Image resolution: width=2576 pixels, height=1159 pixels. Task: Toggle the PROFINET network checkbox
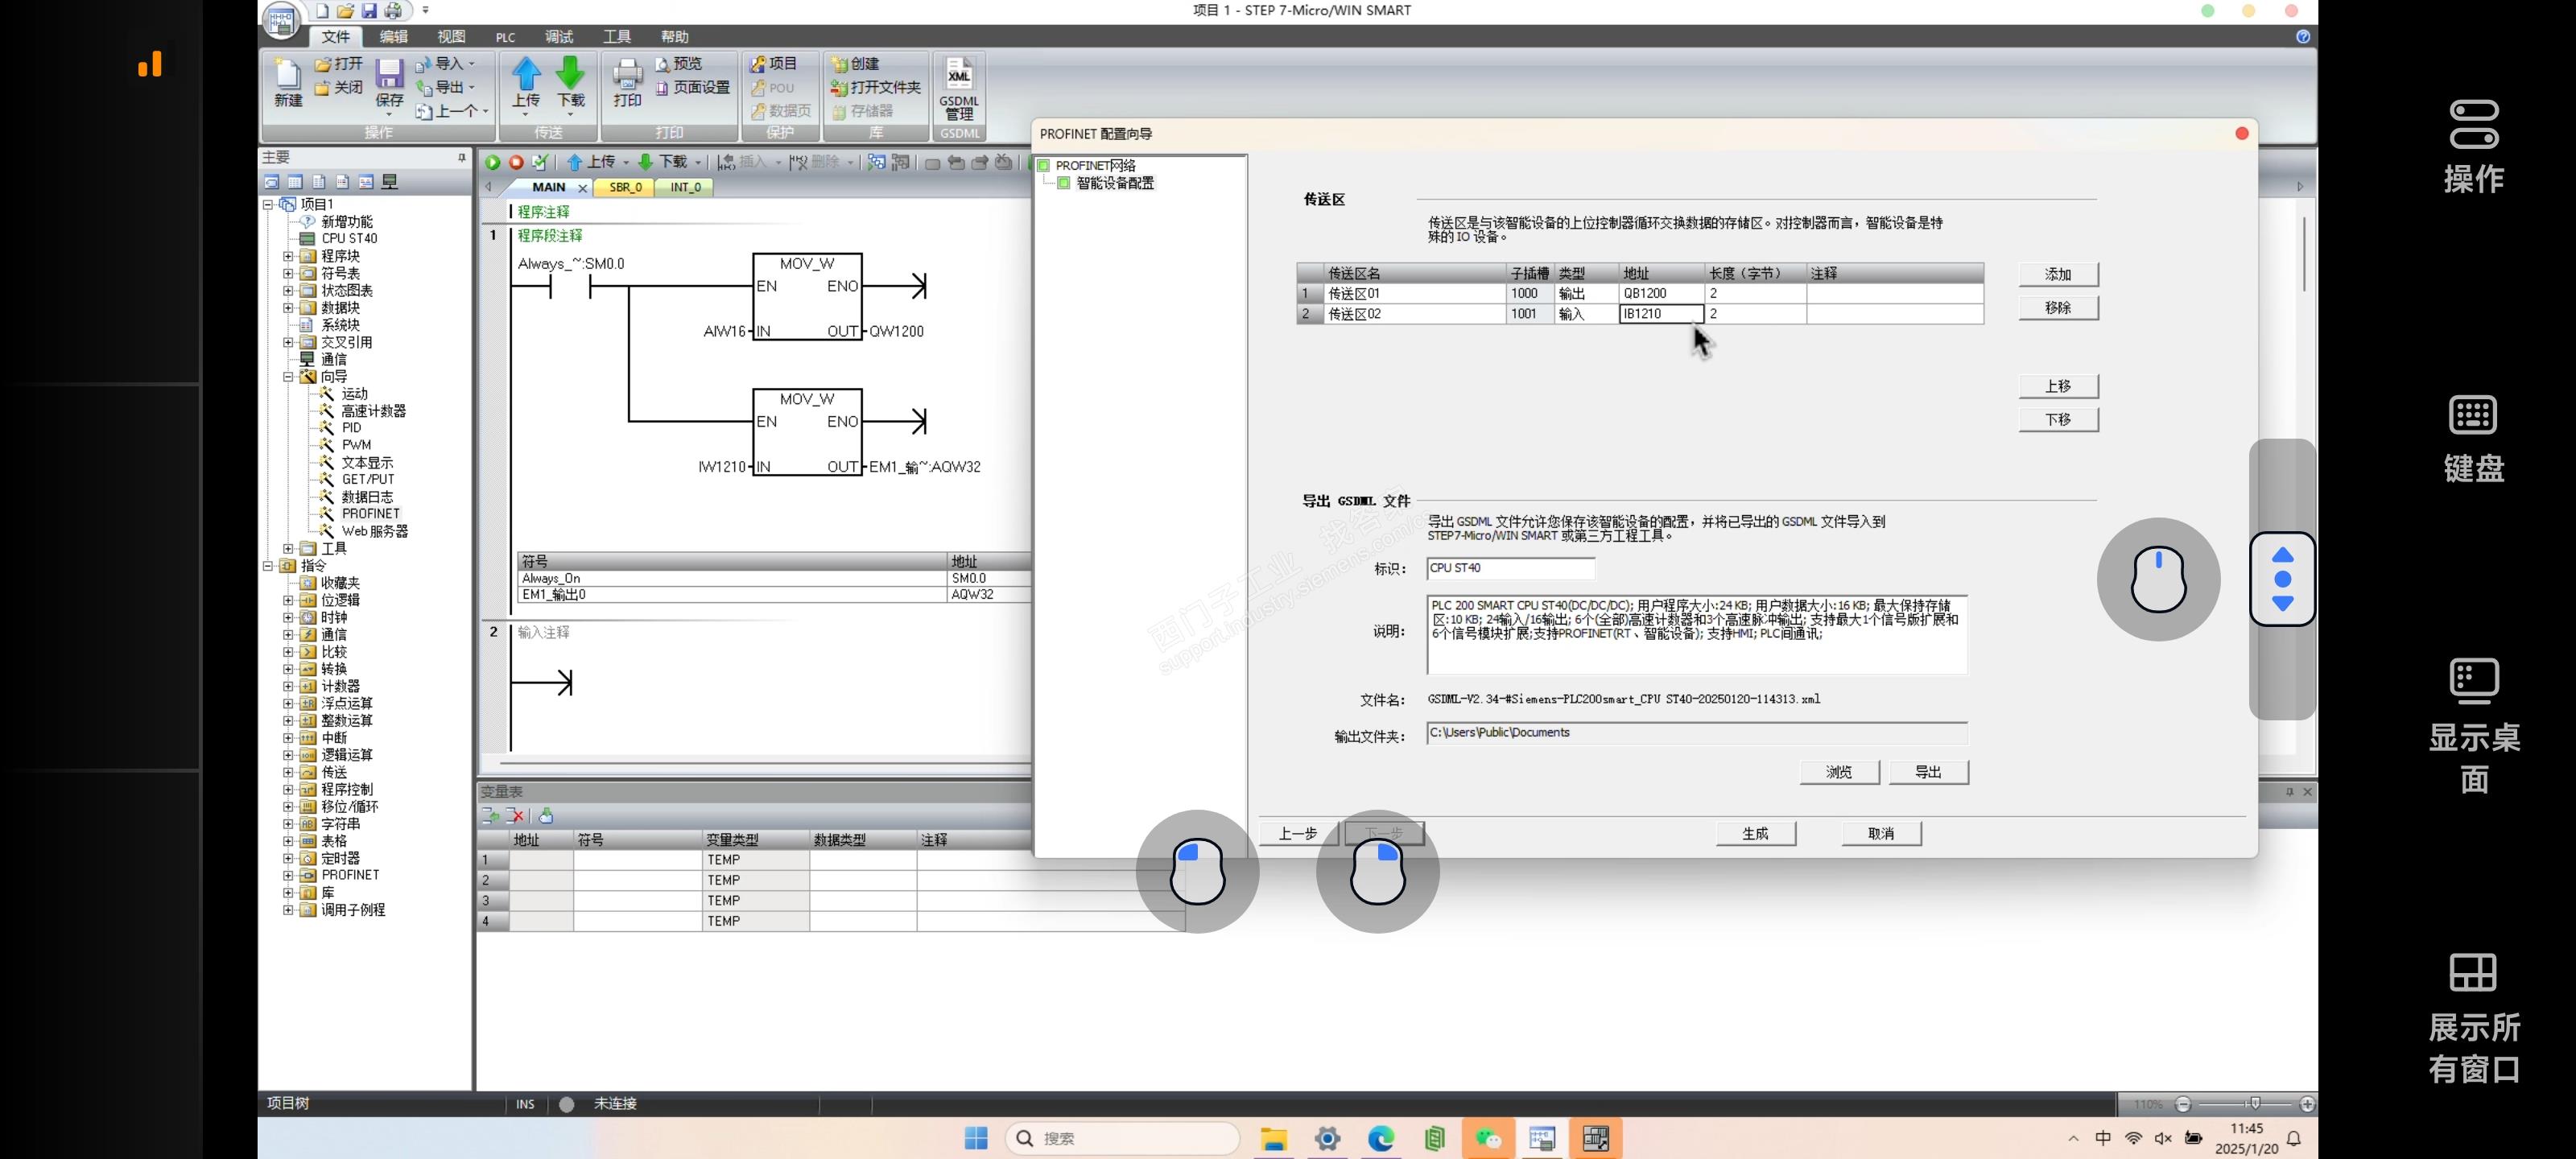click(1043, 166)
